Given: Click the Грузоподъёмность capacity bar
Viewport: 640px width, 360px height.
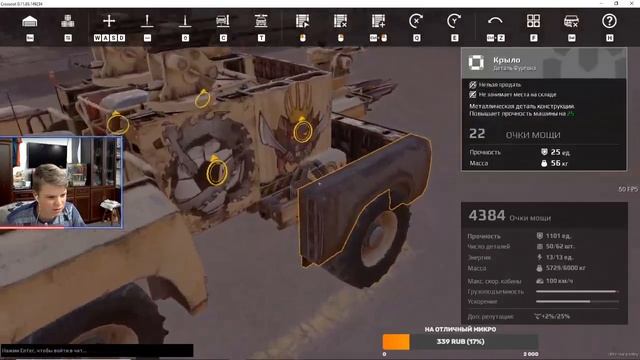Looking at the screenshot, I should [577, 291].
